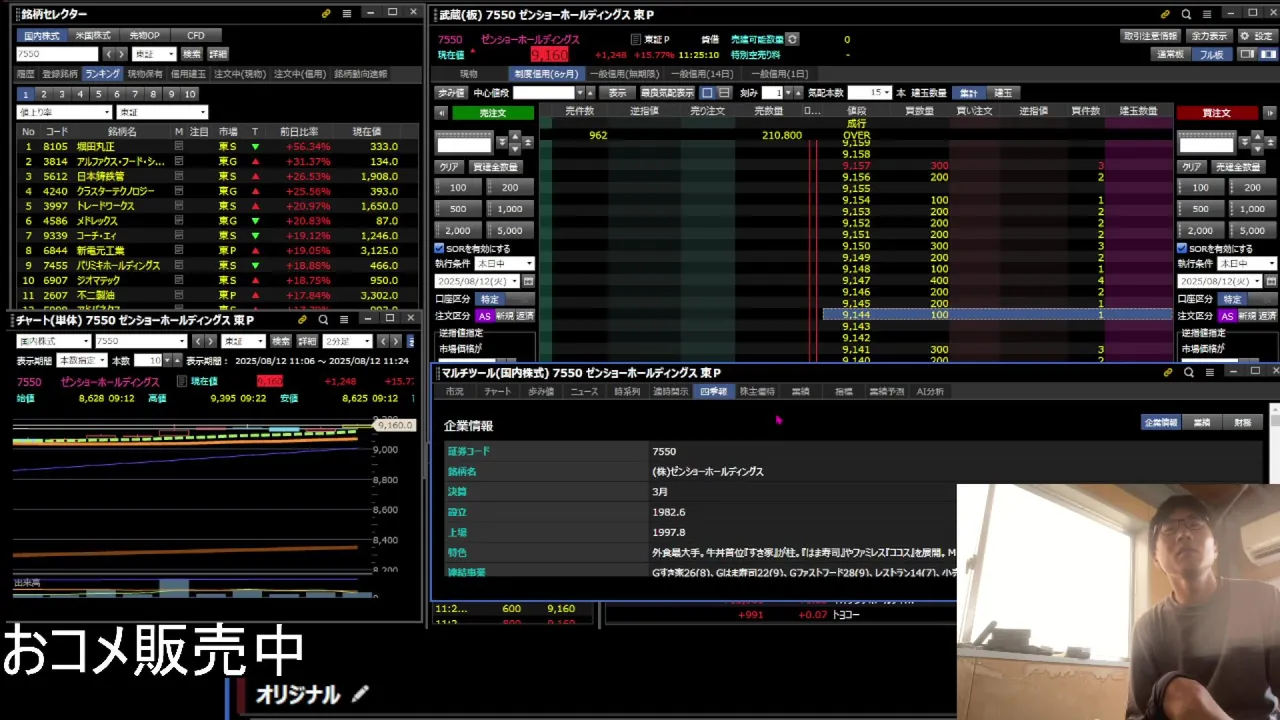Click 売注文 green button

click(x=492, y=113)
